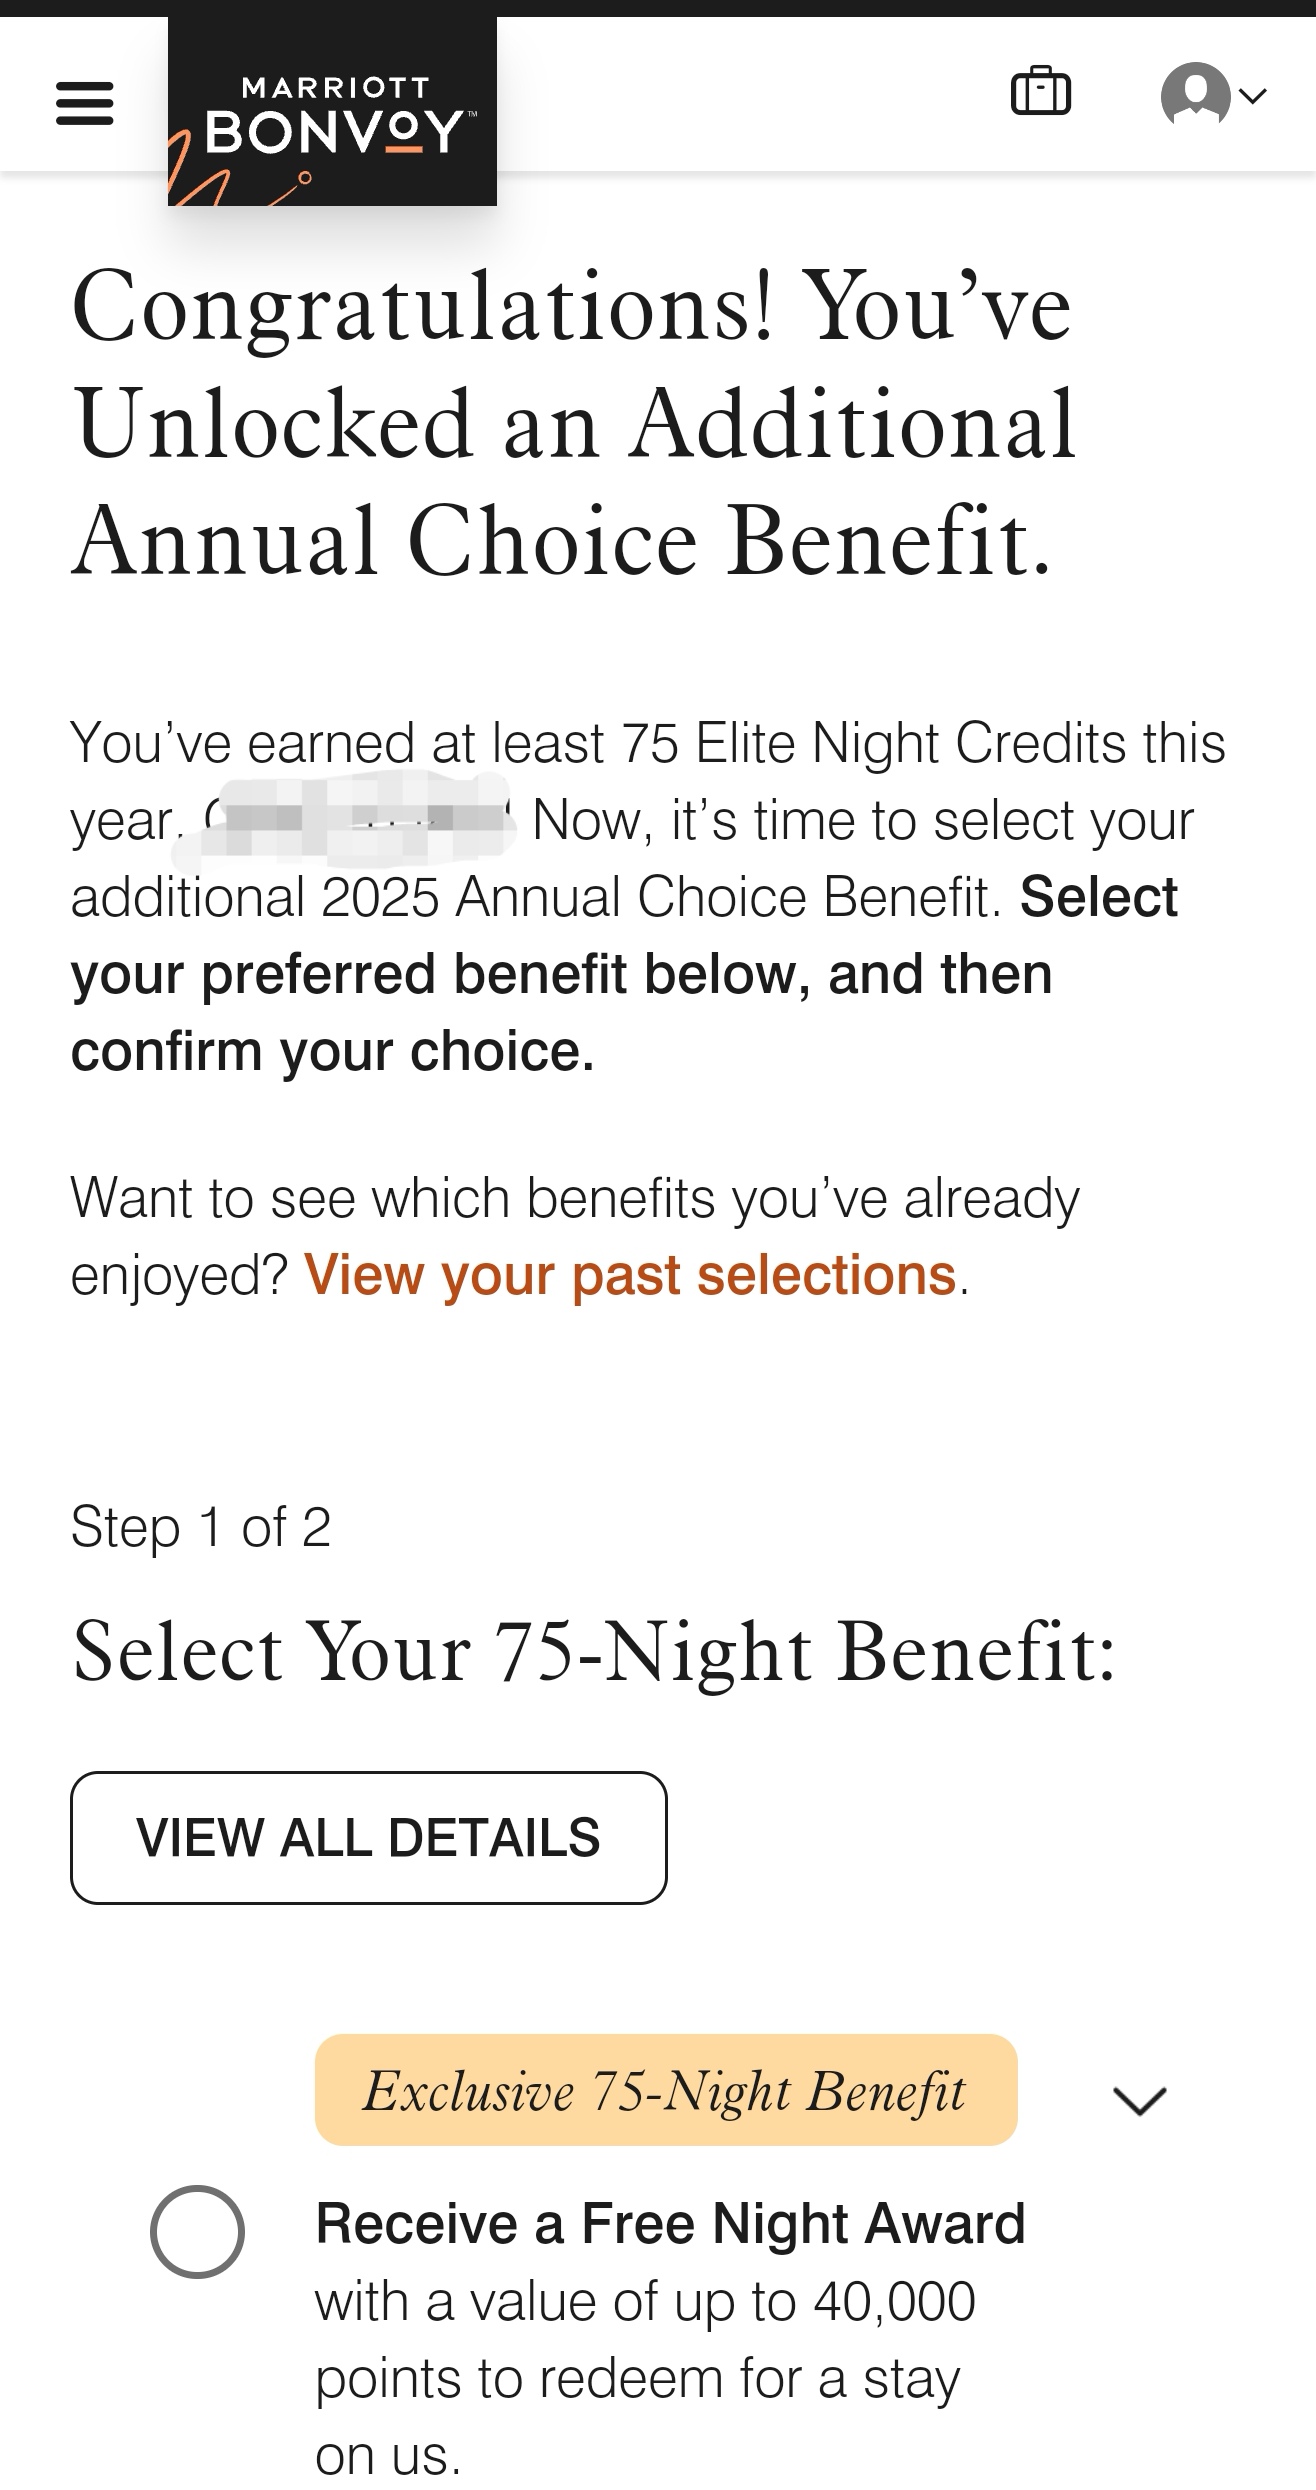Open the hamburger navigation menu
The width and height of the screenshot is (1316, 2490).
[84, 103]
